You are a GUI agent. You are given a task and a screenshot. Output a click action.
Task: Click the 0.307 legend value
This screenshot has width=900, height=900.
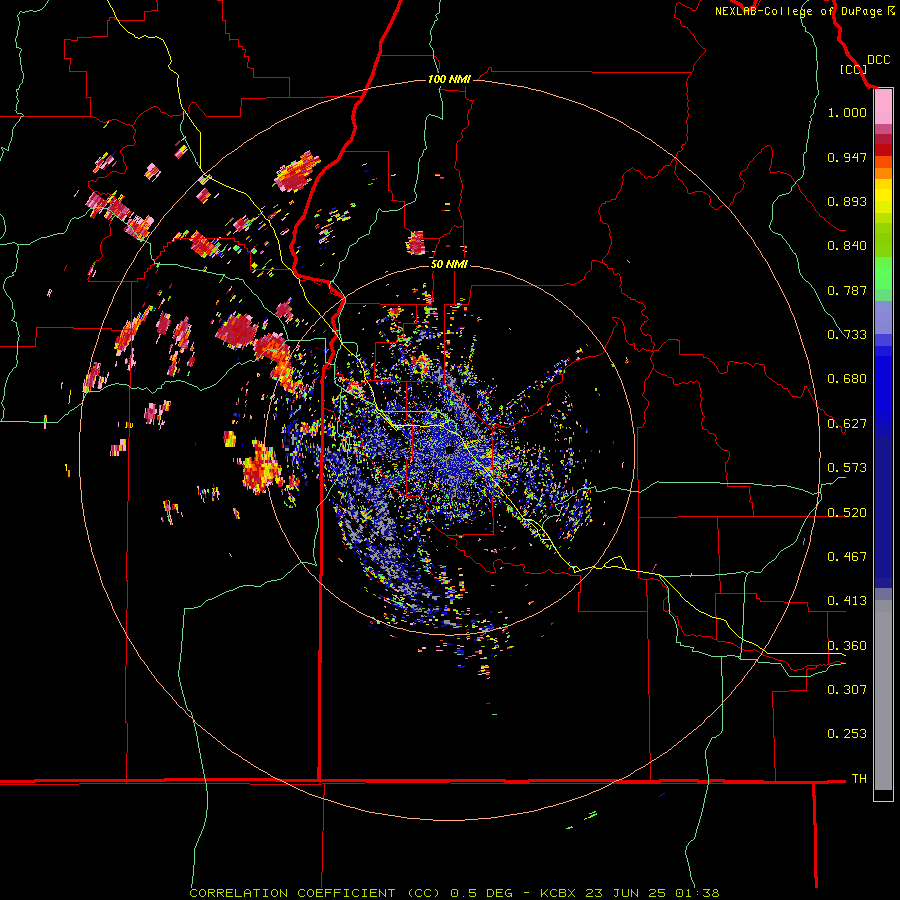pyautogui.click(x=847, y=689)
